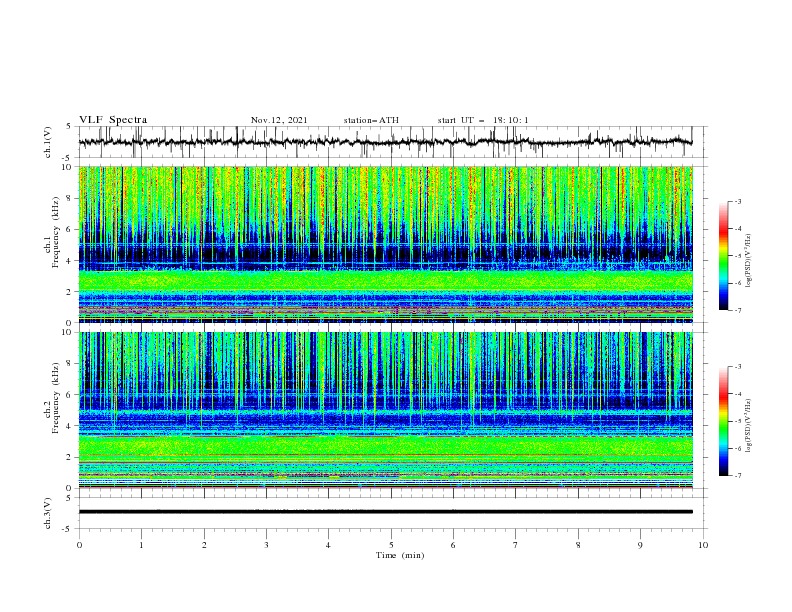Click time axis tick label "6"
This screenshot has height=612, width=792.
(453, 545)
